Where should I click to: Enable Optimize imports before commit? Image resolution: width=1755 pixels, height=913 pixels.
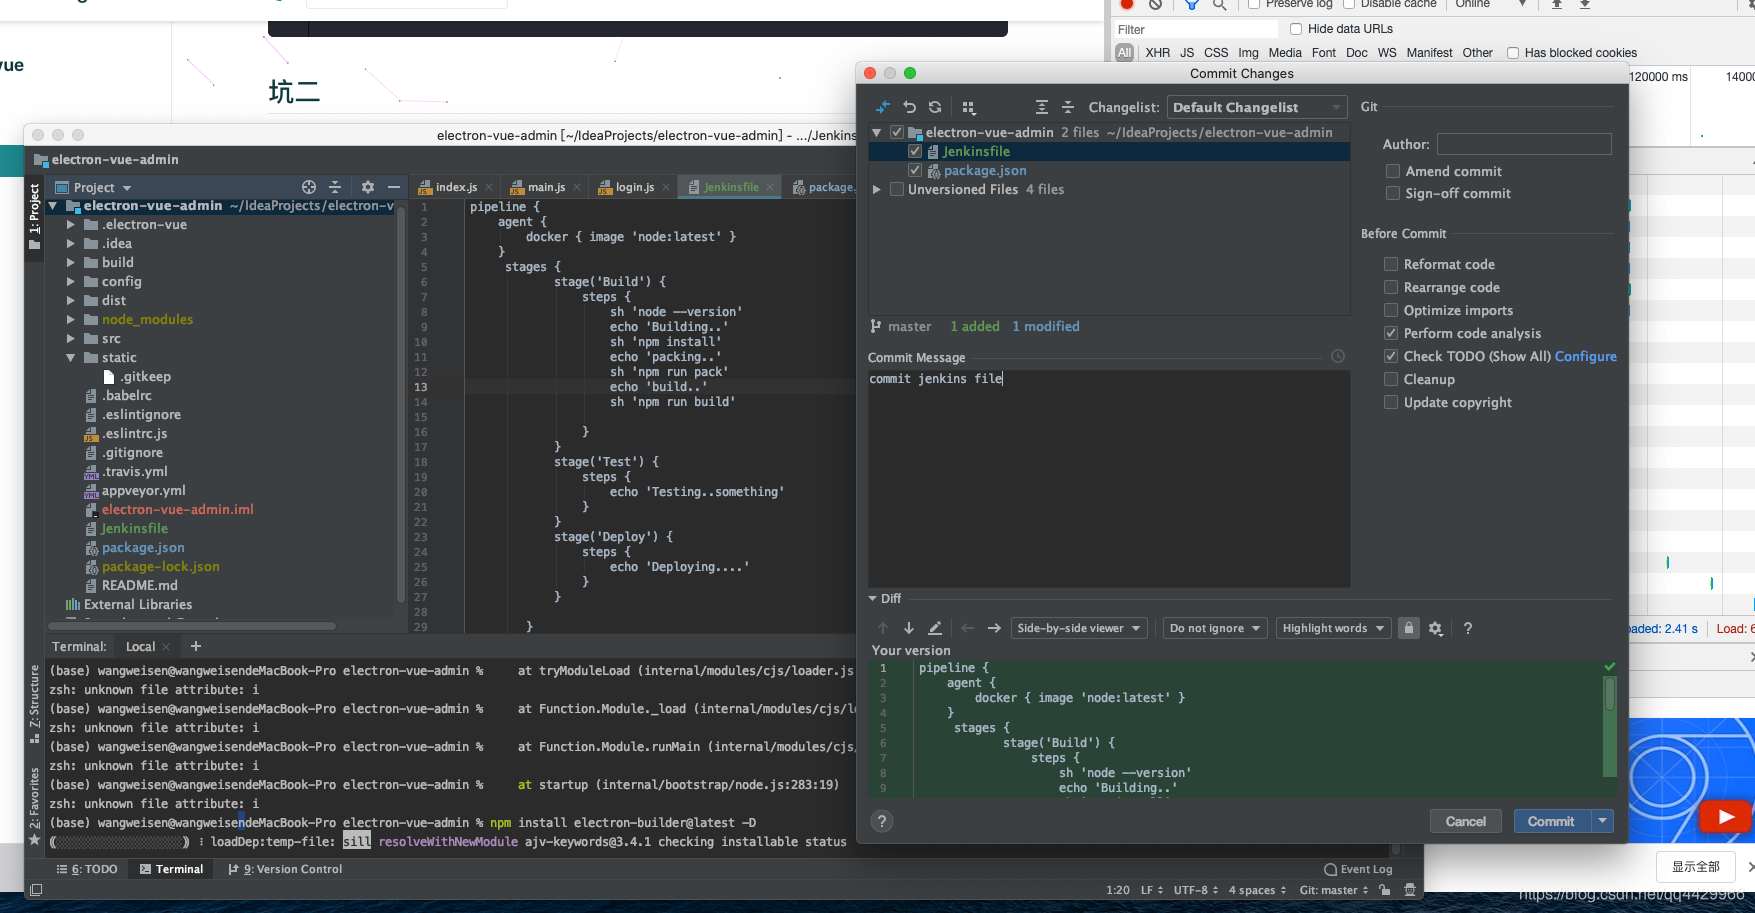coord(1391,310)
